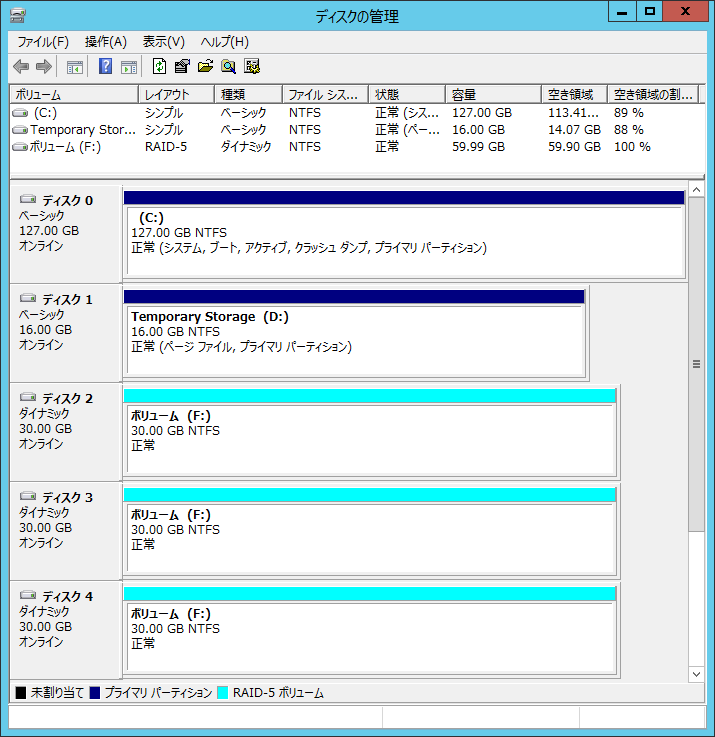Image resolution: width=715 pixels, height=737 pixels.
Task: Click the Forward arrow toolbar icon
Action: [x=44, y=67]
